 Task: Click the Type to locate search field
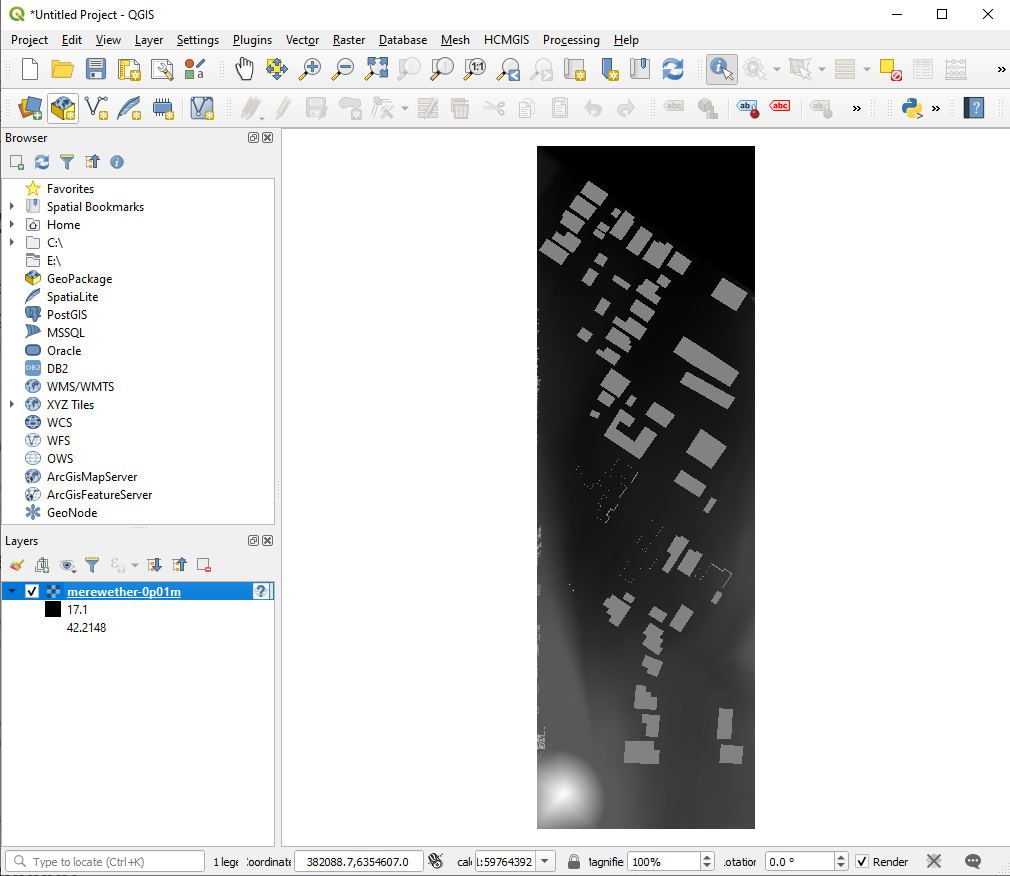click(x=105, y=861)
